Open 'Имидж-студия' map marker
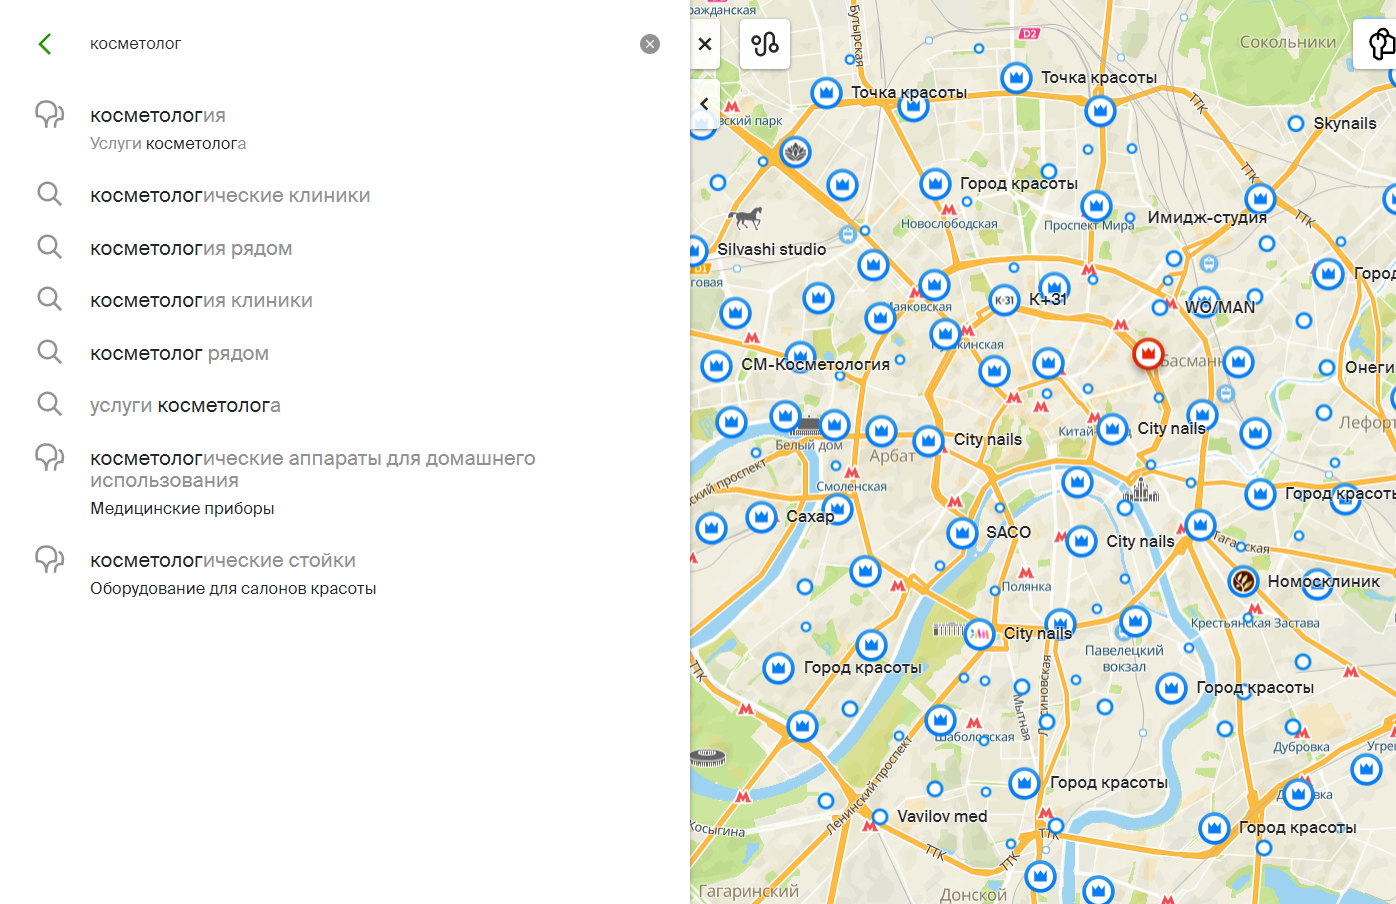Image resolution: width=1396 pixels, height=904 pixels. coord(1130,217)
